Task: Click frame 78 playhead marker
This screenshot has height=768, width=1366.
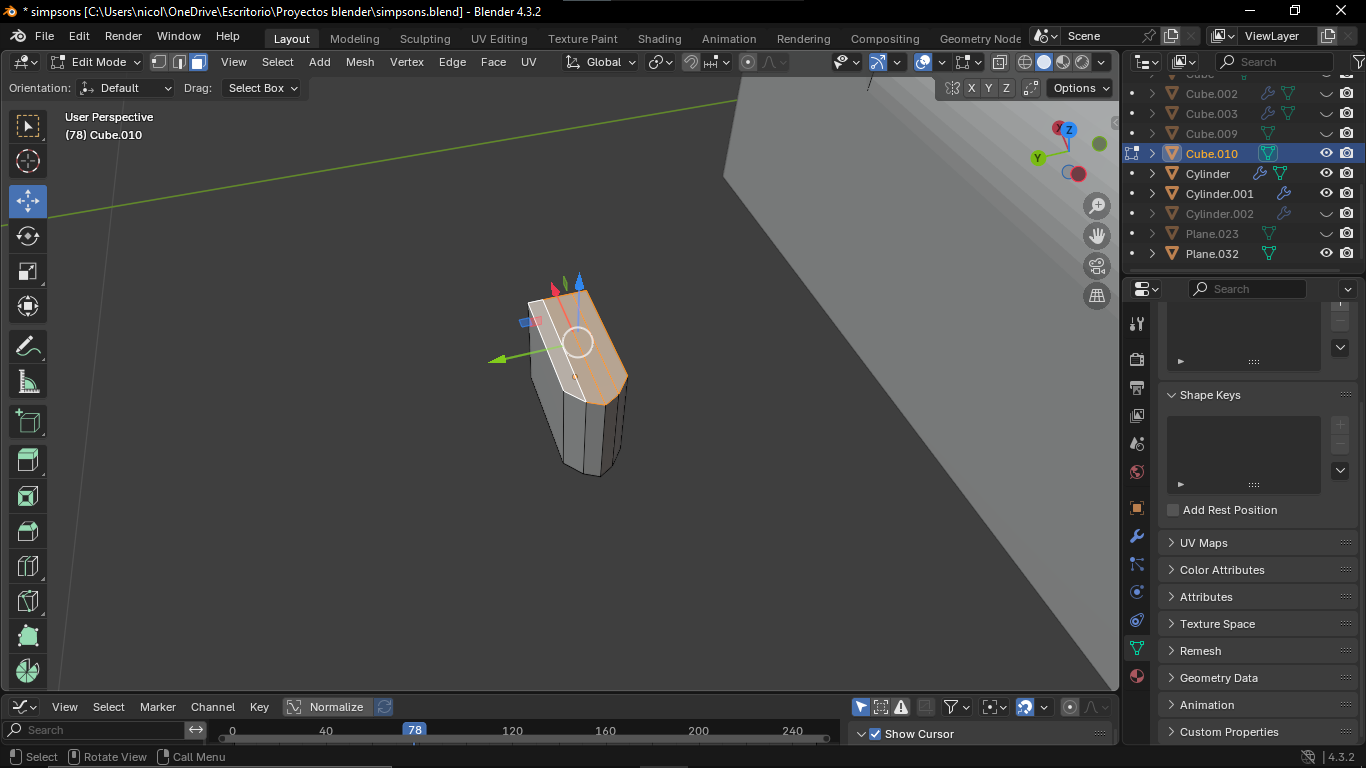Action: [415, 730]
